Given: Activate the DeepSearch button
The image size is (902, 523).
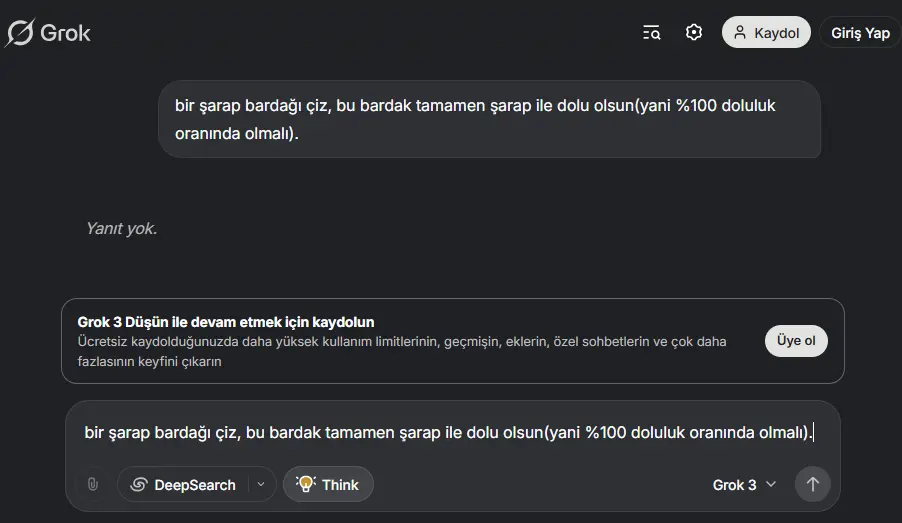Looking at the screenshot, I should tap(183, 484).
